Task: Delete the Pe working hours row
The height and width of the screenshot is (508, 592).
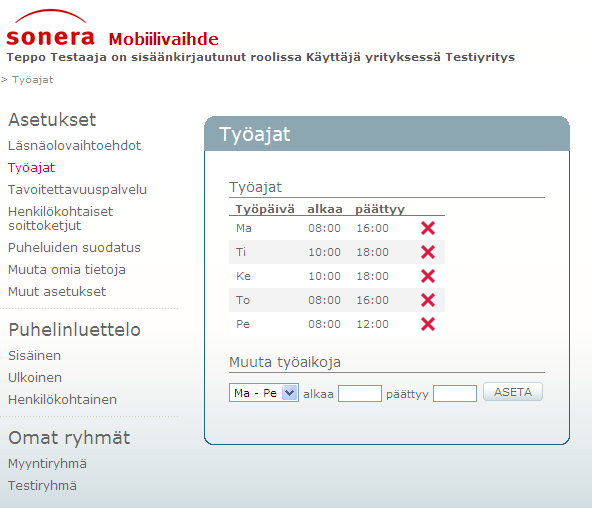Action: pyautogui.click(x=428, y=324)
